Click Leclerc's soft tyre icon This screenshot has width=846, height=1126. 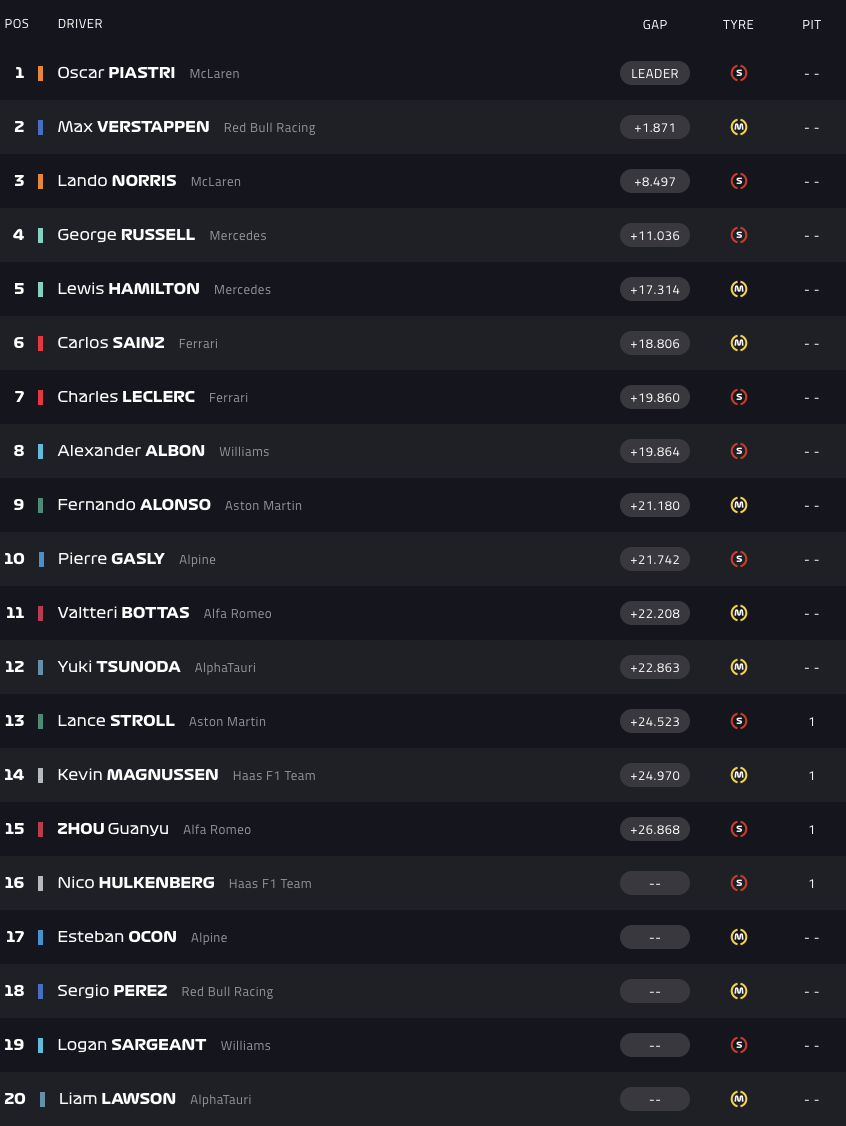pyautogui.click(x=739, y=397)
